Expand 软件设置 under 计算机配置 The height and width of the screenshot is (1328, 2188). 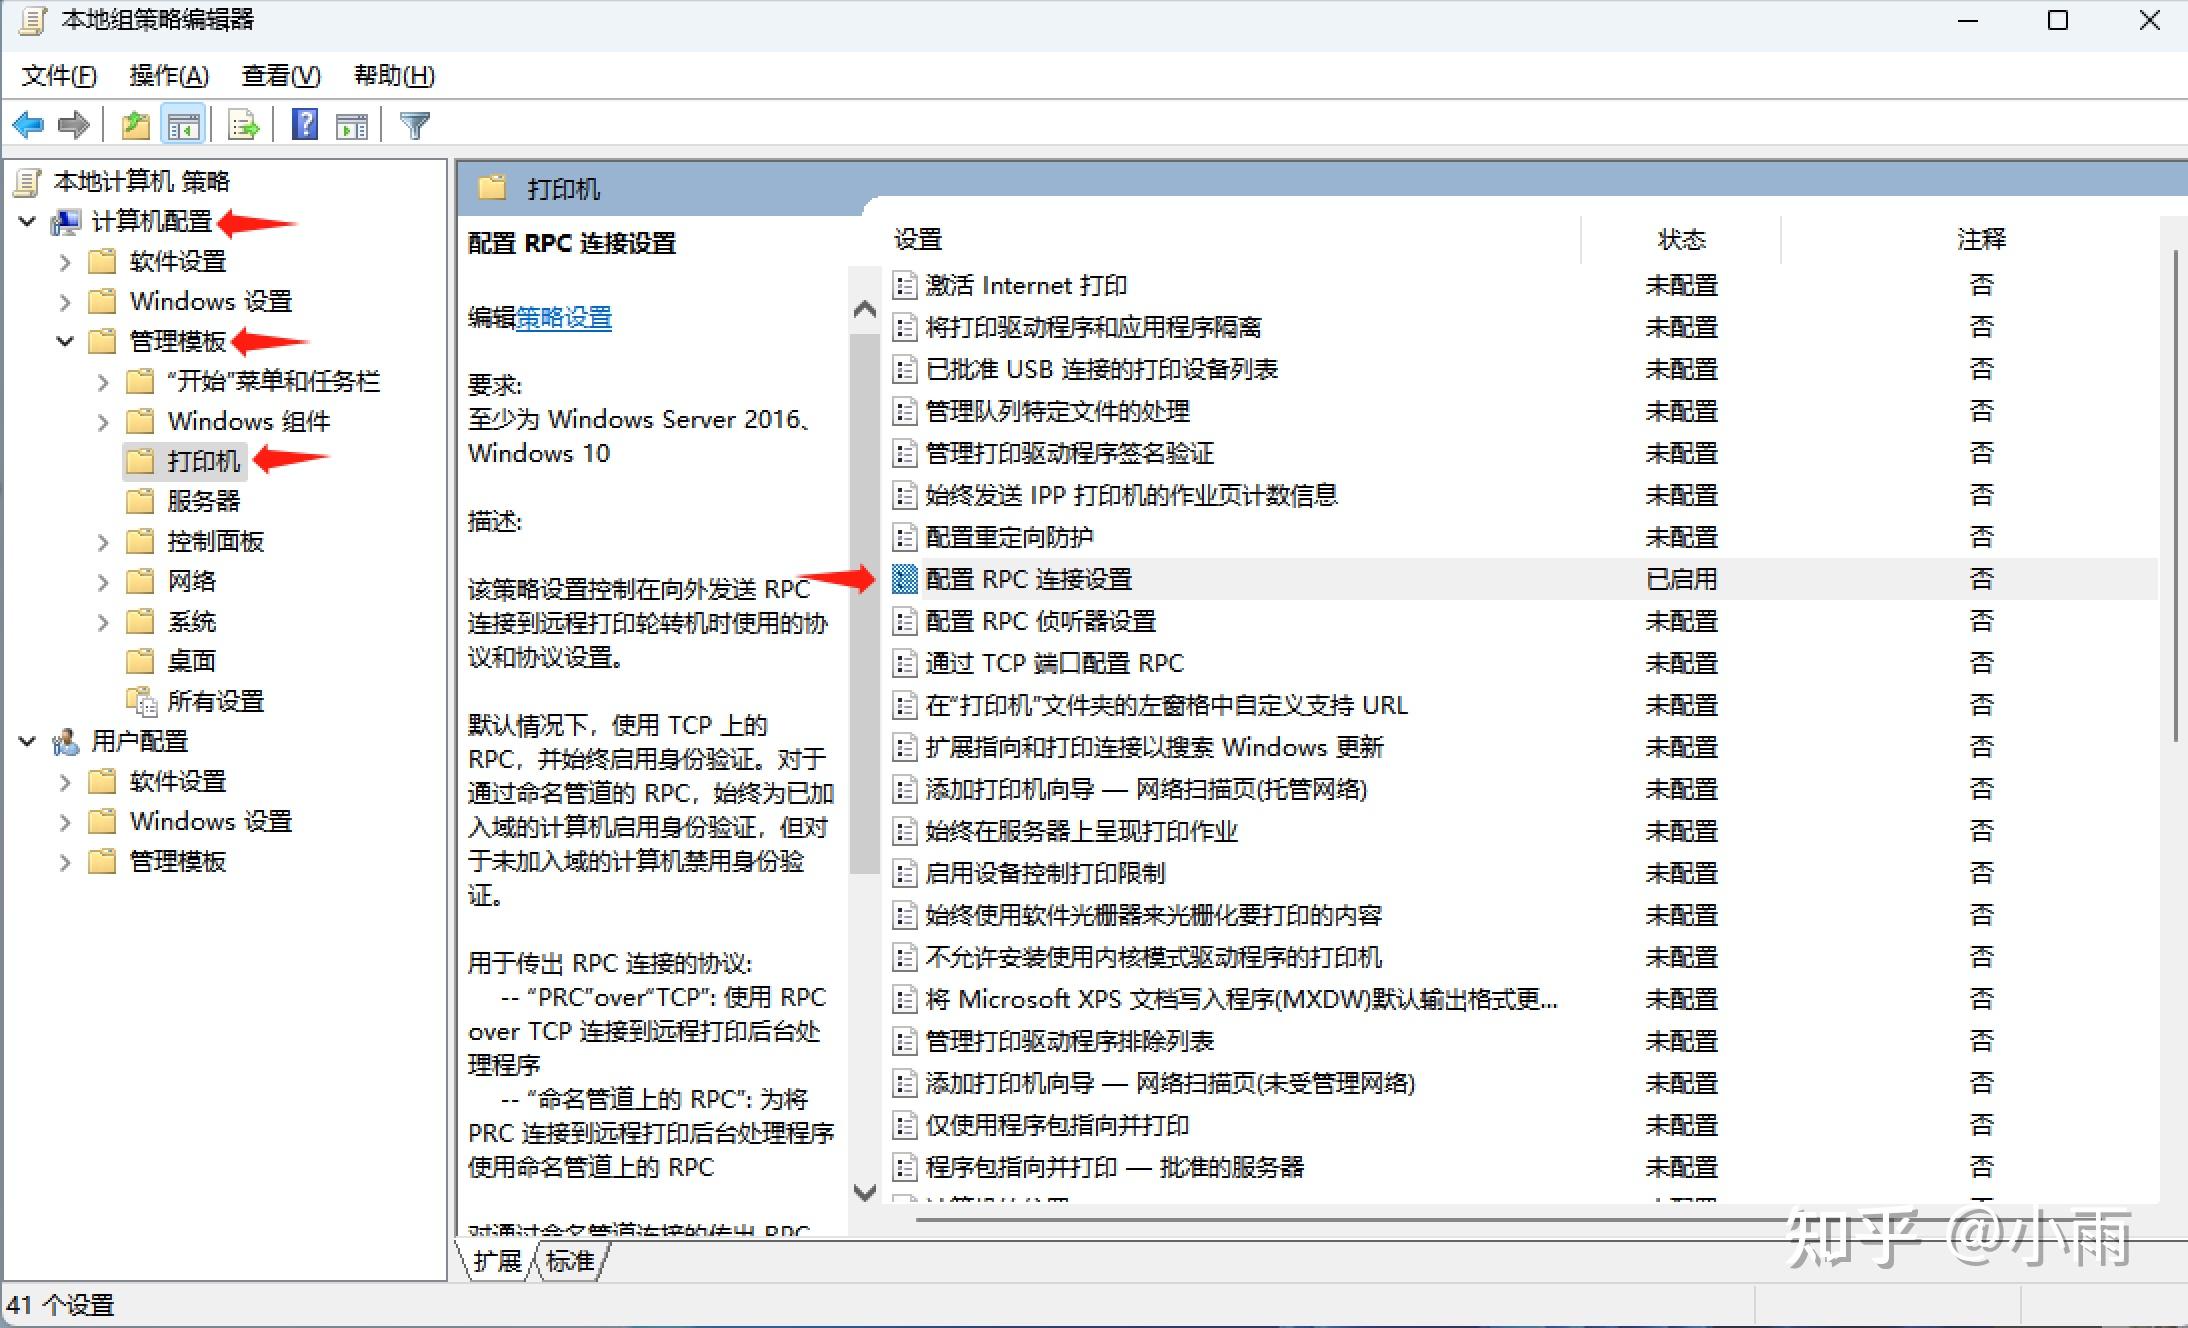click(65, 262)
